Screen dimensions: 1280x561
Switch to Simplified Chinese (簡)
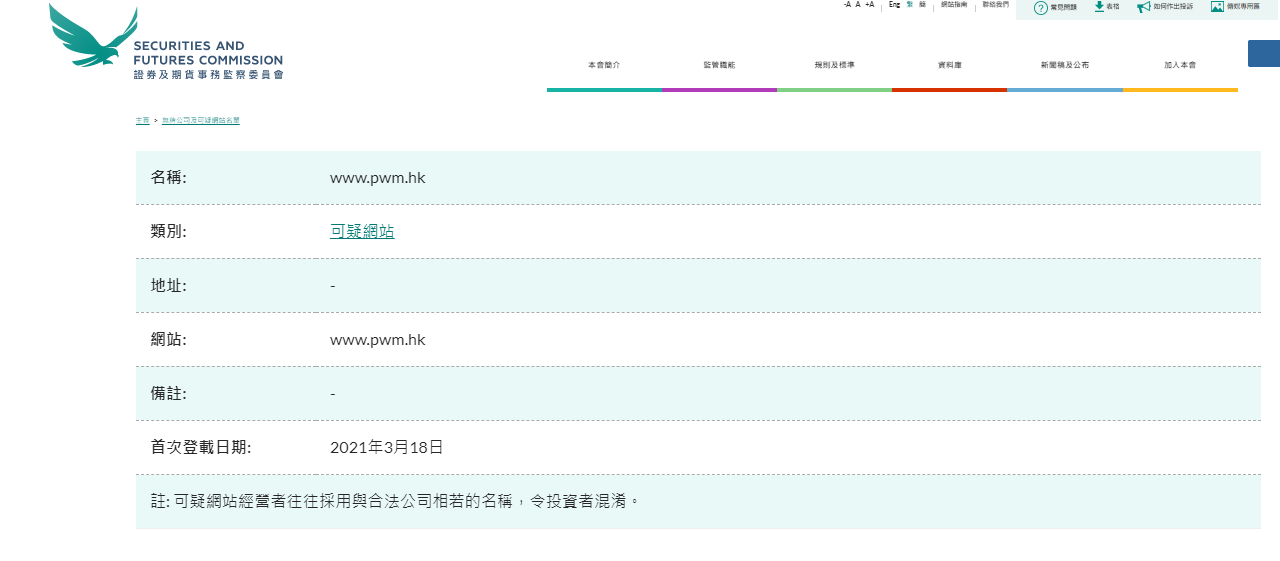click(922, 5)
